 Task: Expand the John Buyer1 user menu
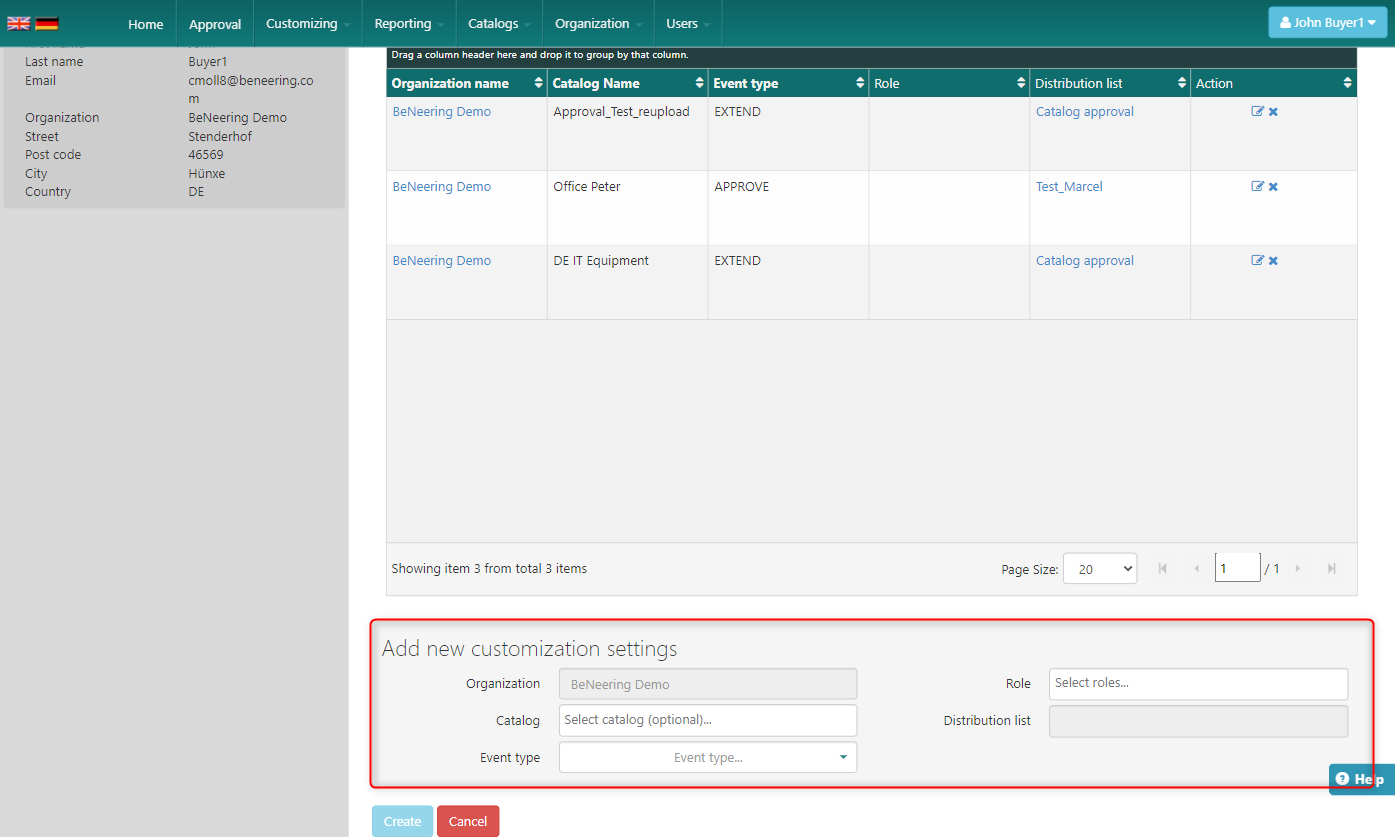[x=1327, y=23]
